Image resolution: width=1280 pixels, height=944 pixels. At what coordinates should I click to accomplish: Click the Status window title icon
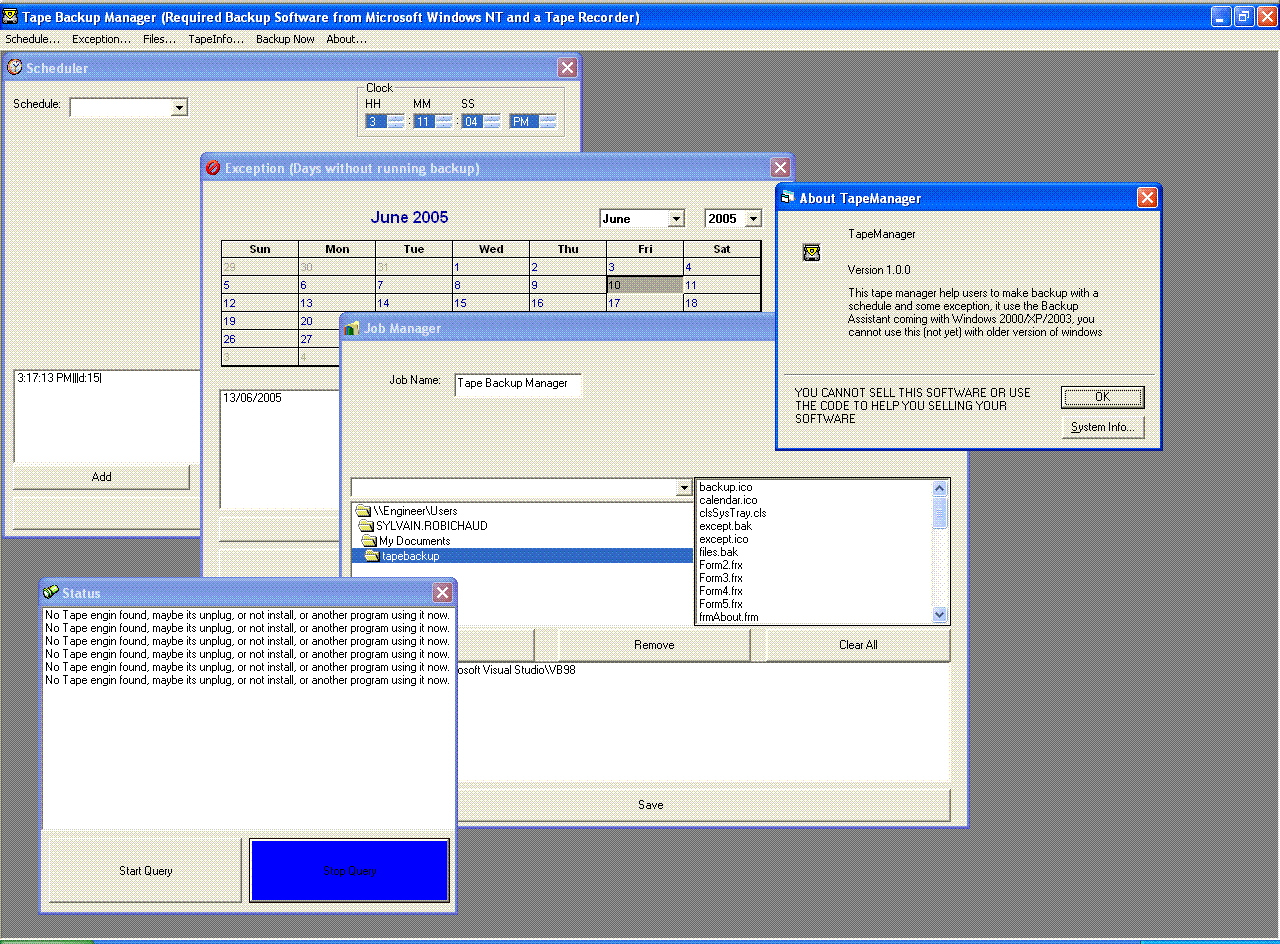[51, 593]
